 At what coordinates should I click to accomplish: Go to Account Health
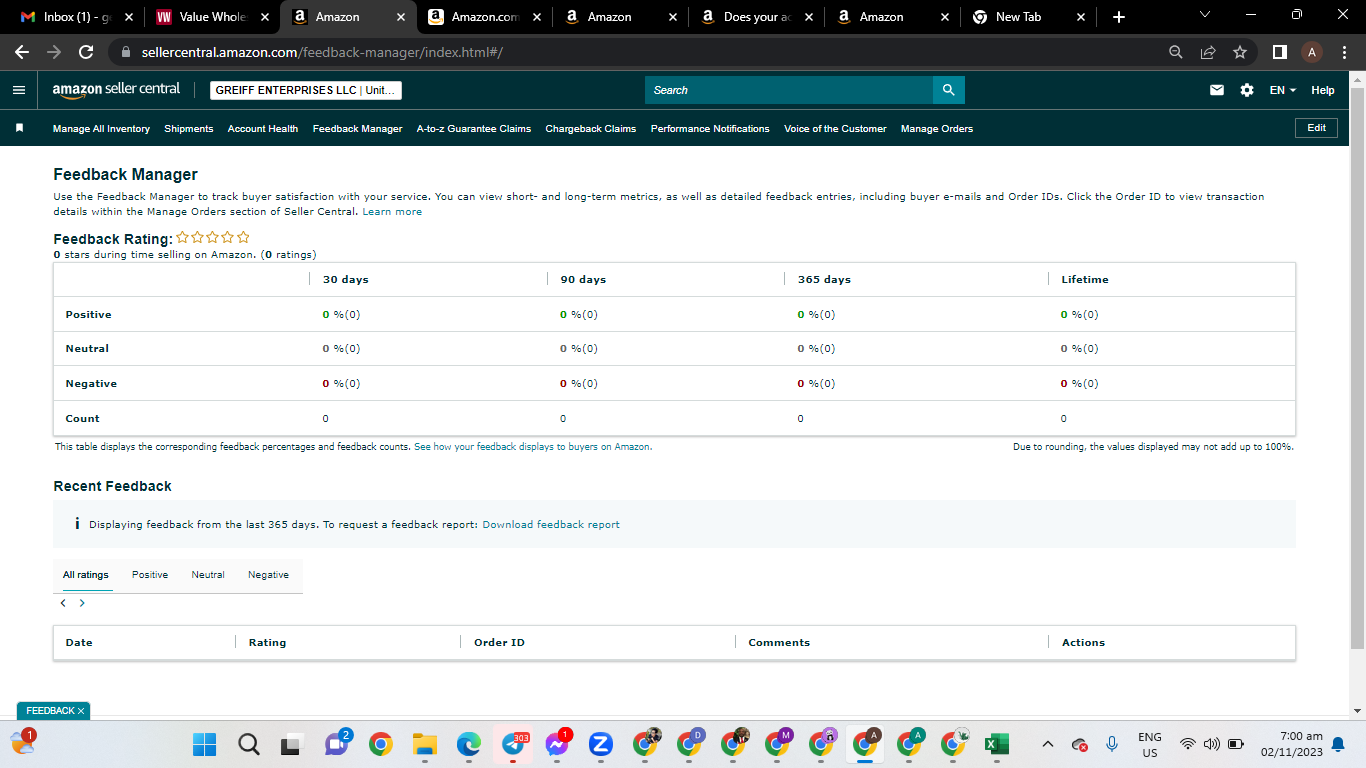click(263, 129)
